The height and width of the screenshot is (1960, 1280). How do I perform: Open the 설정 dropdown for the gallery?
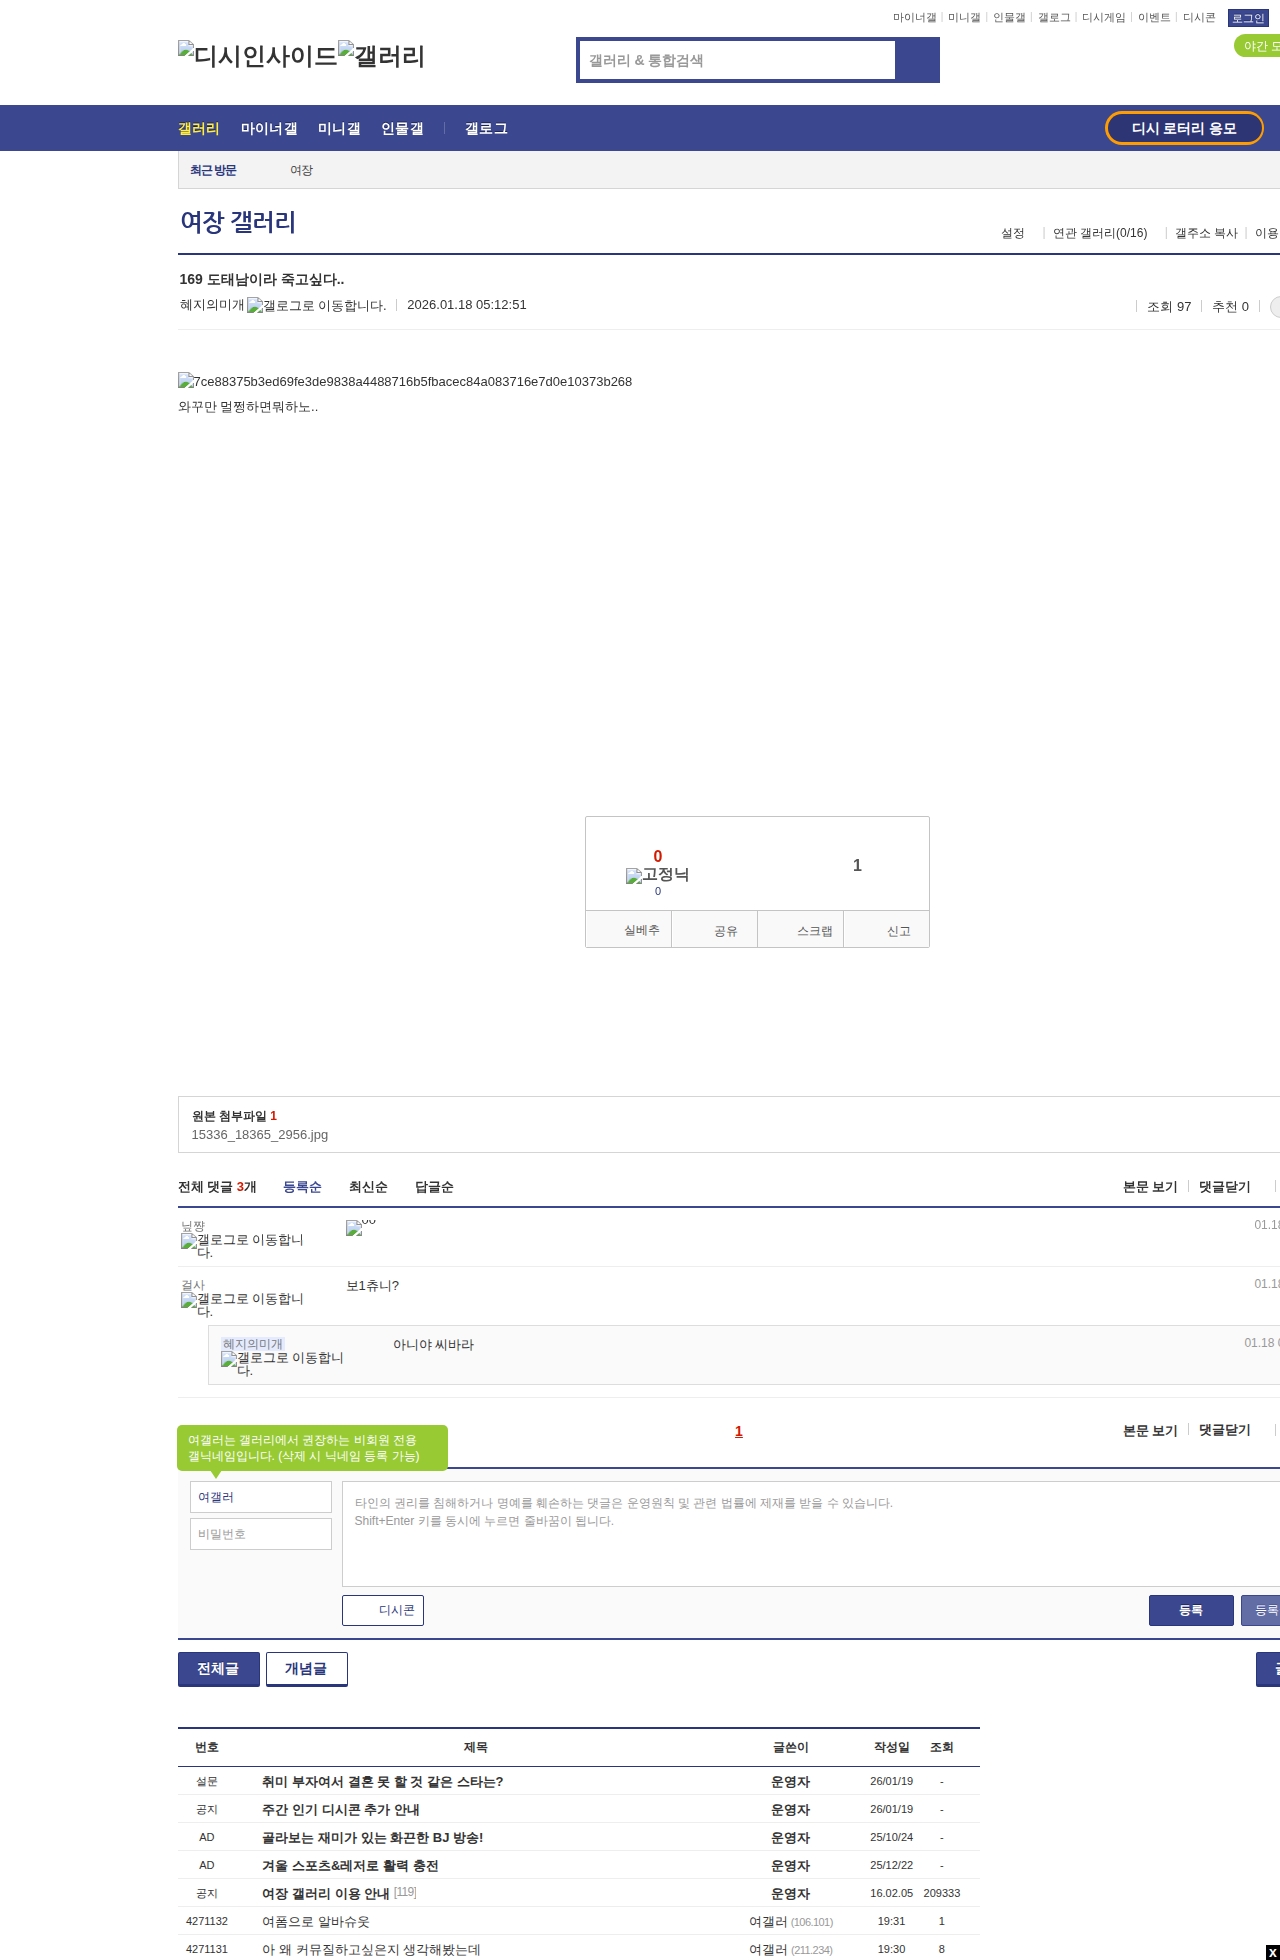point(1013,233)
